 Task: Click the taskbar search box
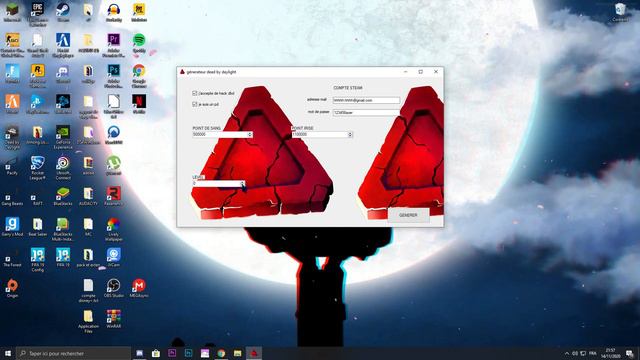pyautogui.click(x=74, y=353)
